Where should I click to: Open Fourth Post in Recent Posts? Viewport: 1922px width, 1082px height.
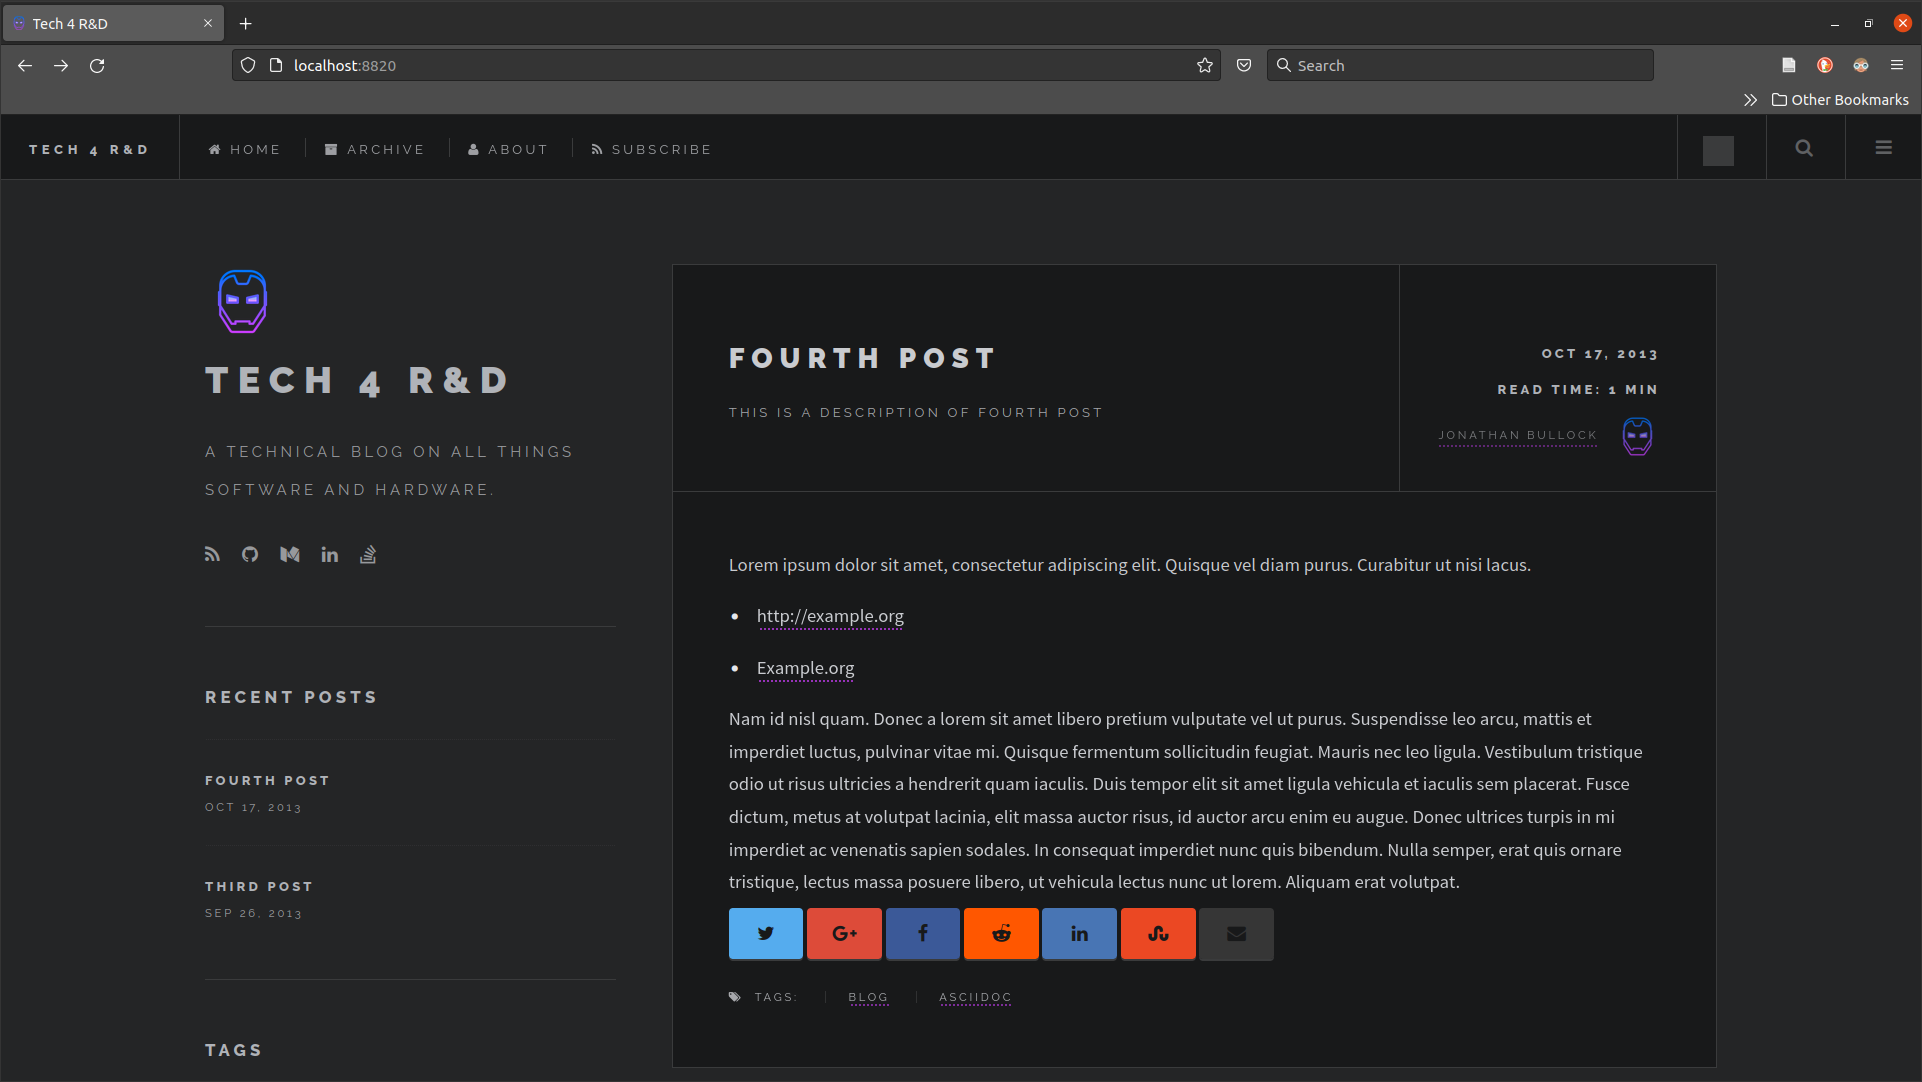pos(267,780)
